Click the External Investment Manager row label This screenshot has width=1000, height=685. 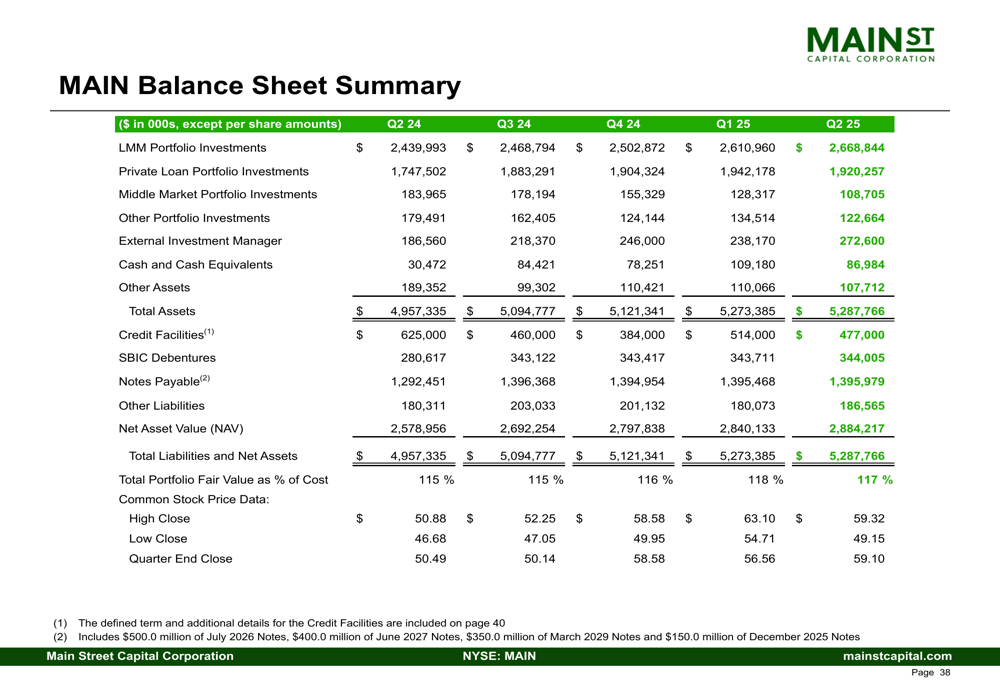click(x=200, y=241)
